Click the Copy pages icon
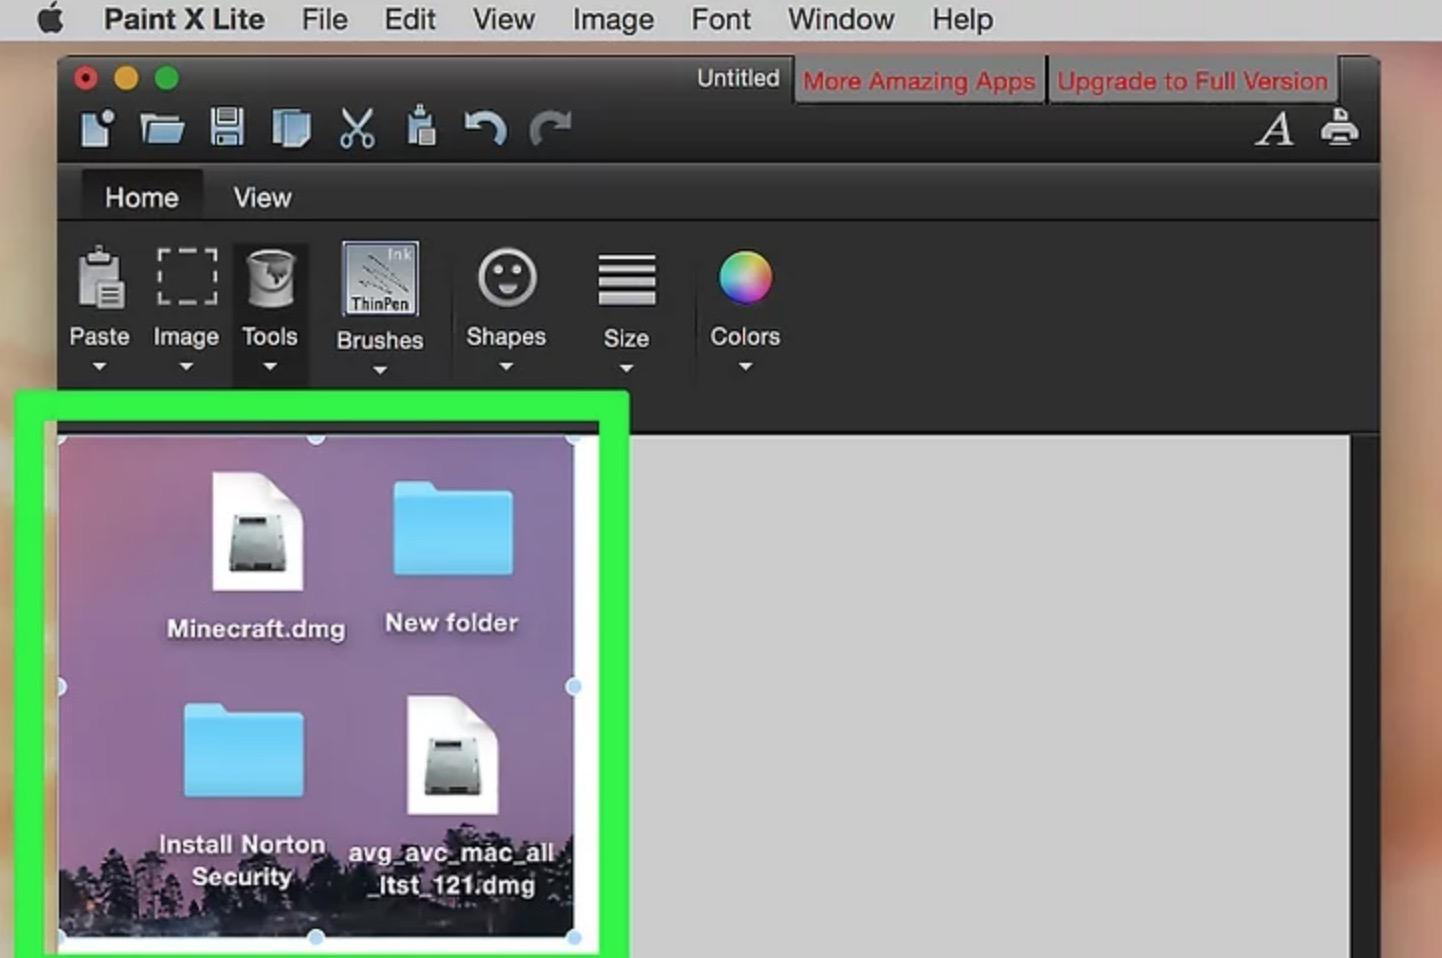The height and width of the screenshot is (958, 1442). [x=291, y=129]
